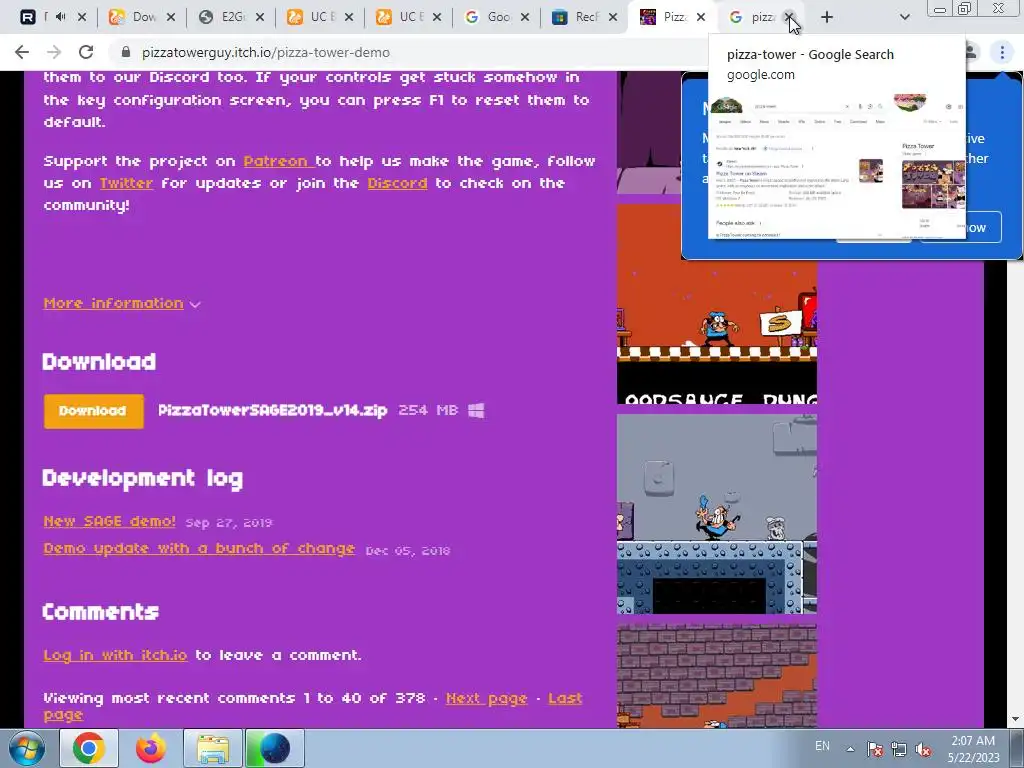Viewport: 1024px width, 768px height.
Task: Open the Patreon link
Action: 275,161
